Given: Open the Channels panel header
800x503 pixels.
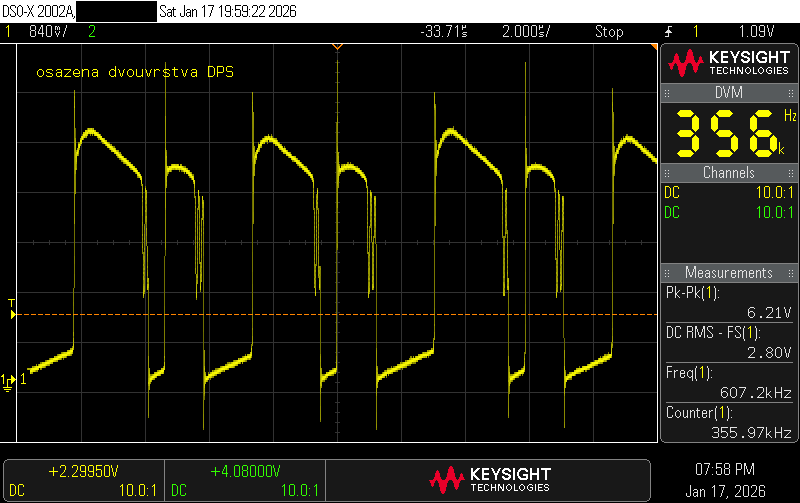Looking at the screenshot, I should click(728, 173).
